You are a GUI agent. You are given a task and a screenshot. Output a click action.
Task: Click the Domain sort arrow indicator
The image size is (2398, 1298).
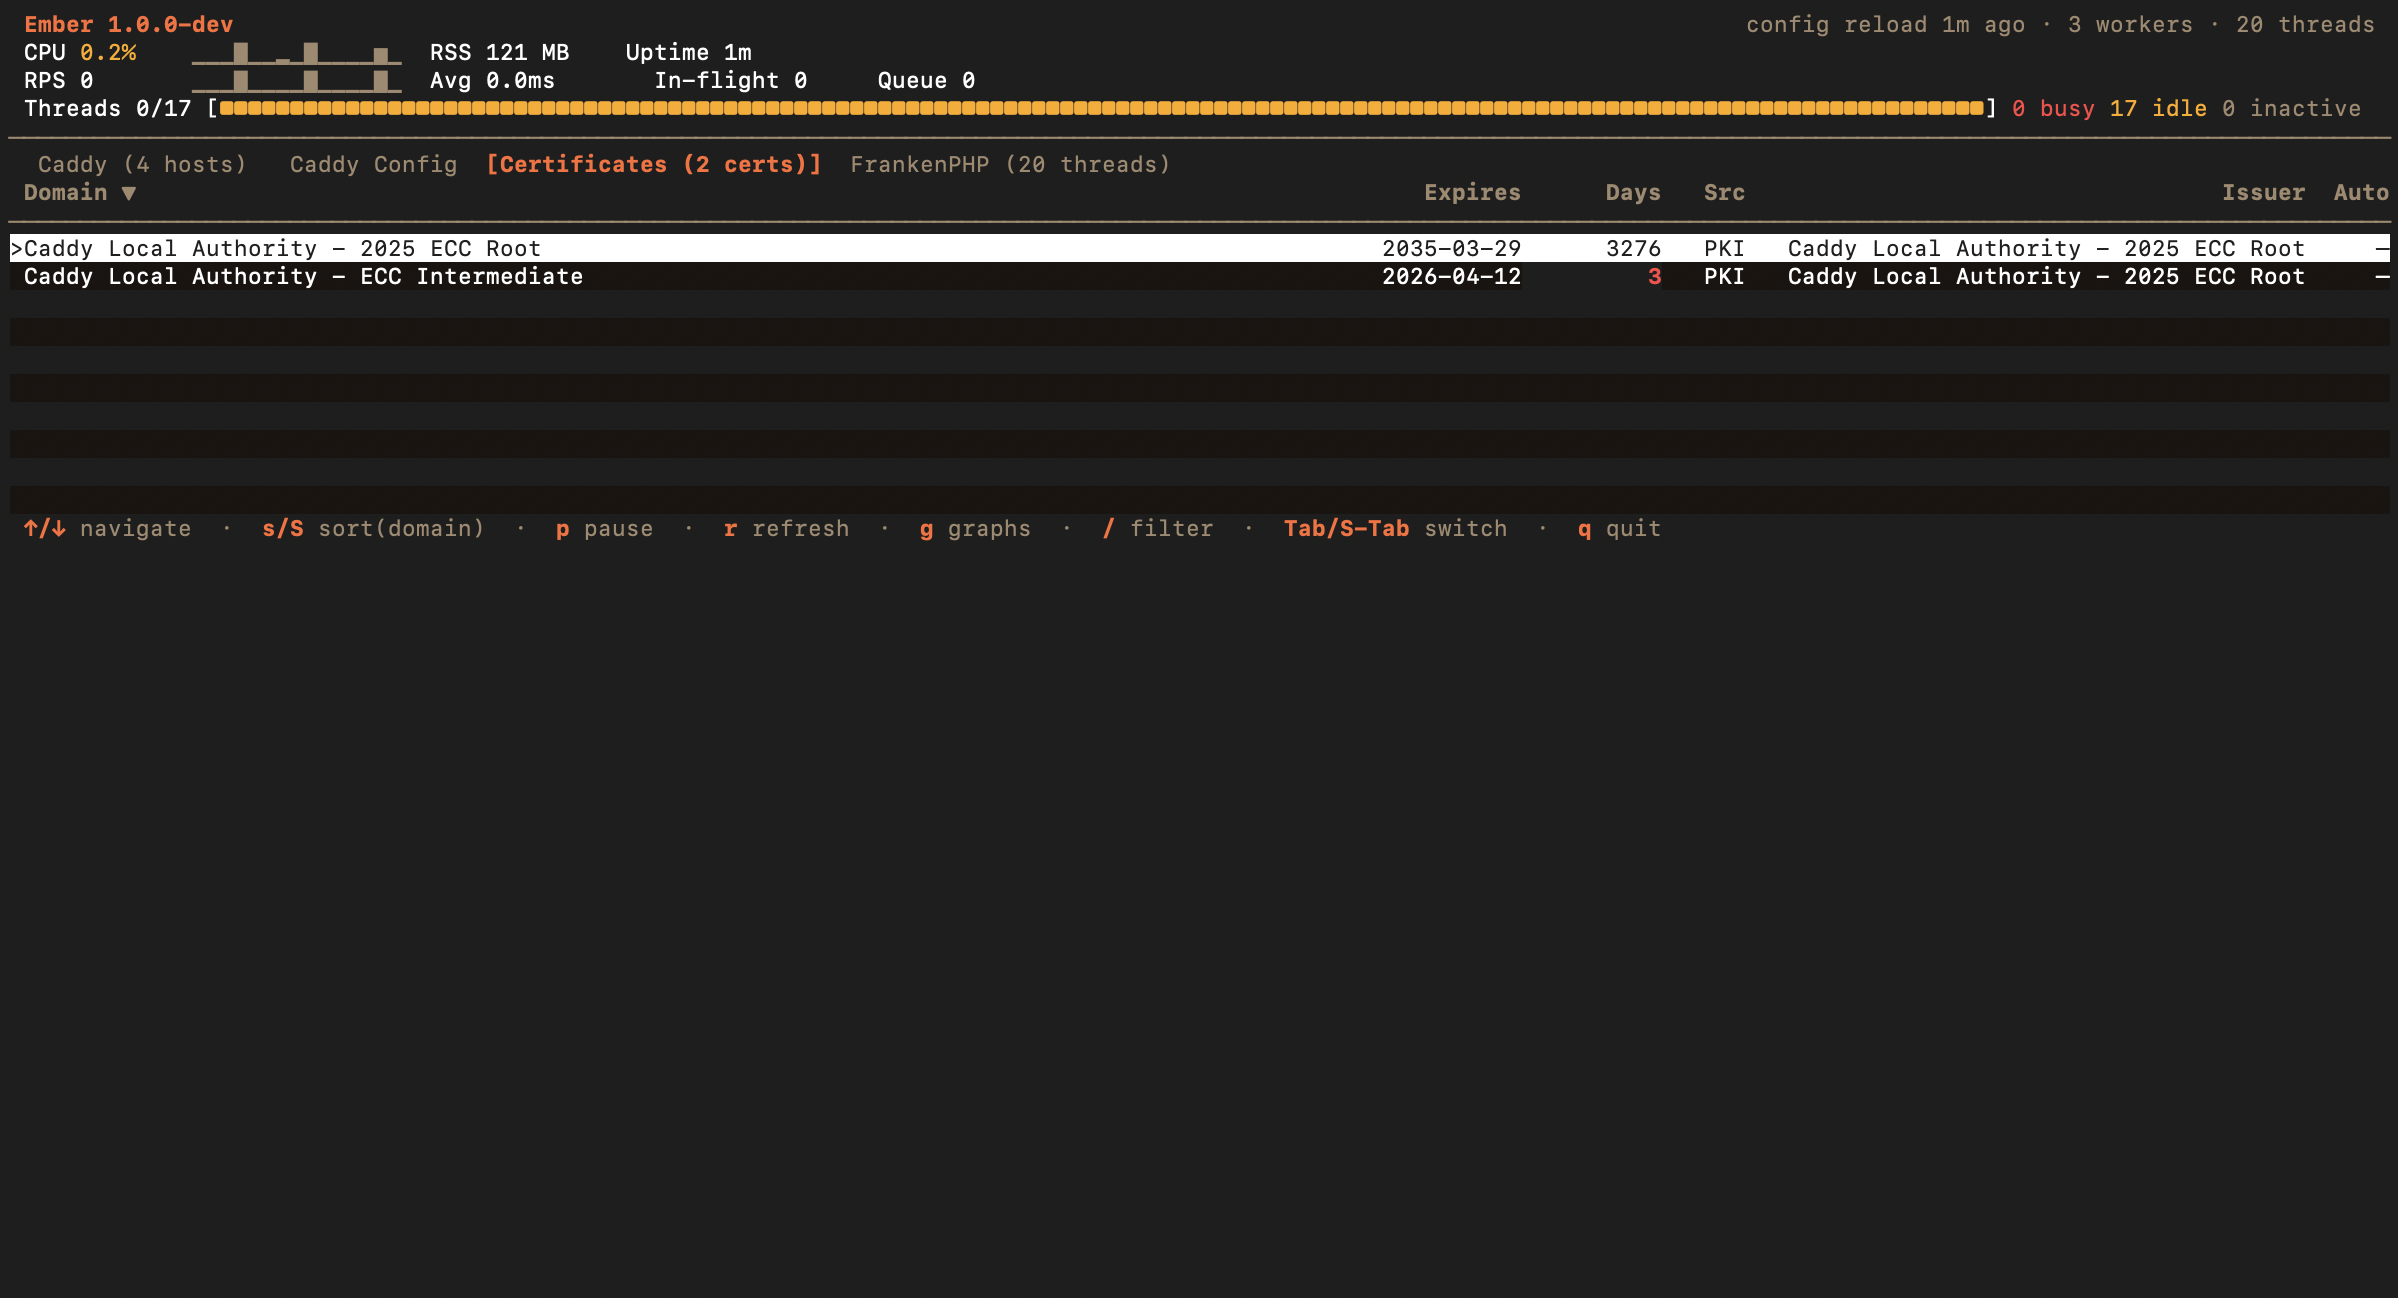(128, 193)
